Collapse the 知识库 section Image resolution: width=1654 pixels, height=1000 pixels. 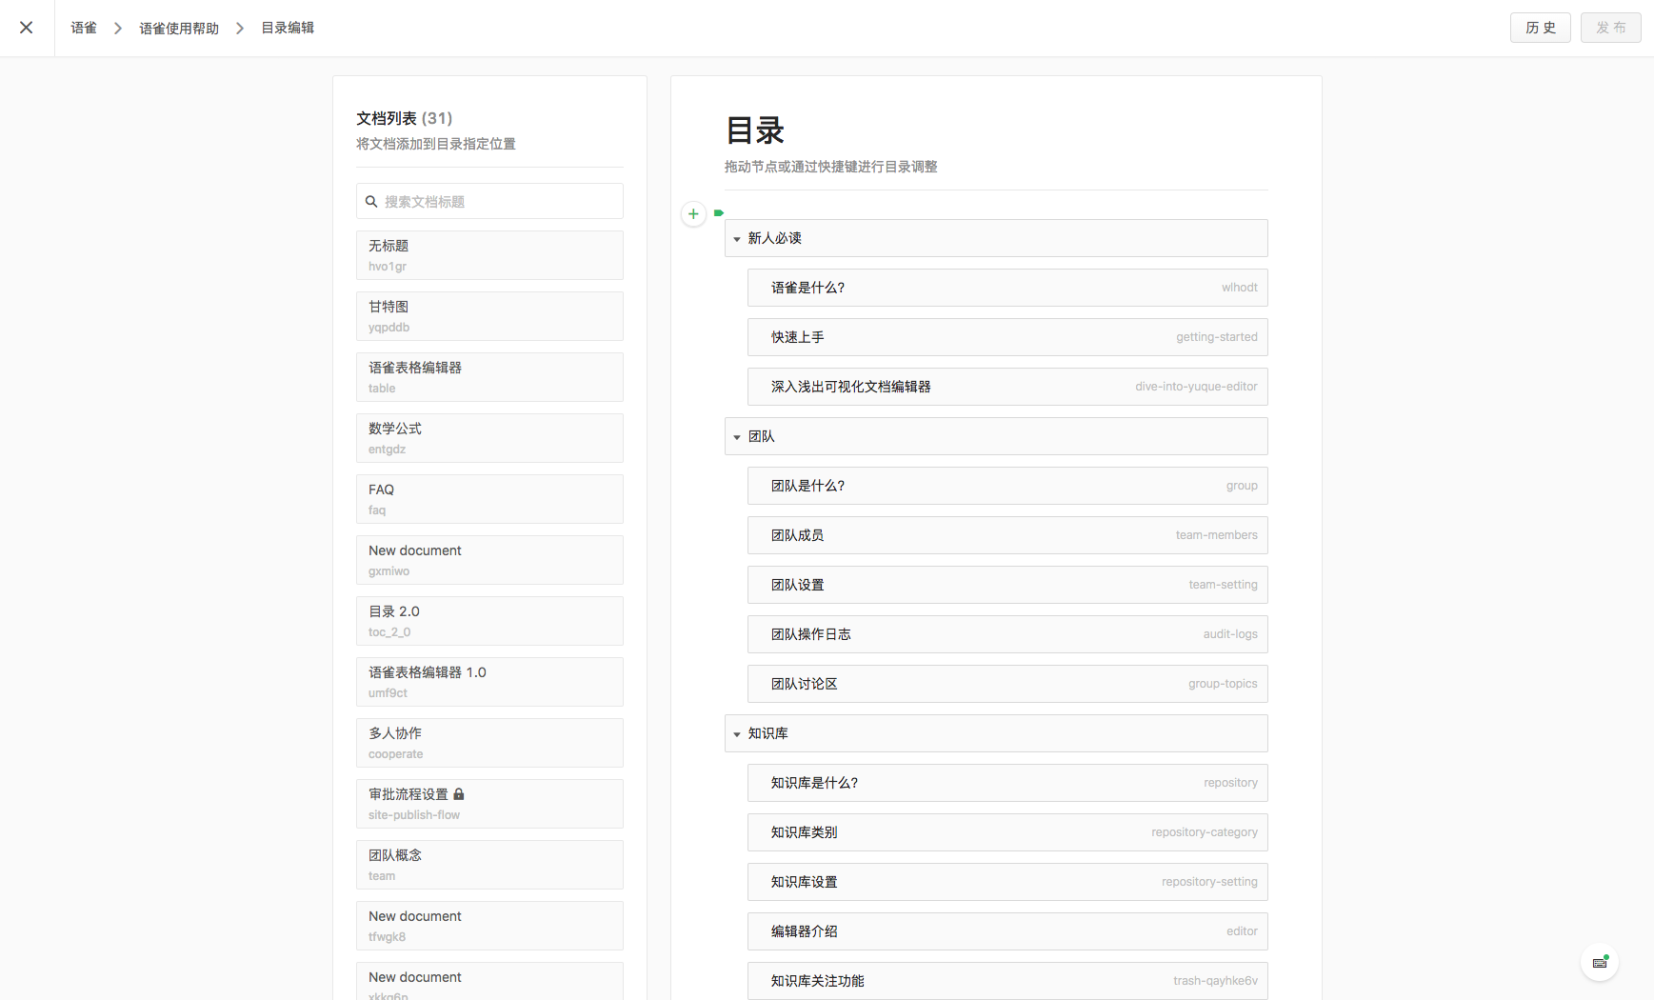coord(738,733)
